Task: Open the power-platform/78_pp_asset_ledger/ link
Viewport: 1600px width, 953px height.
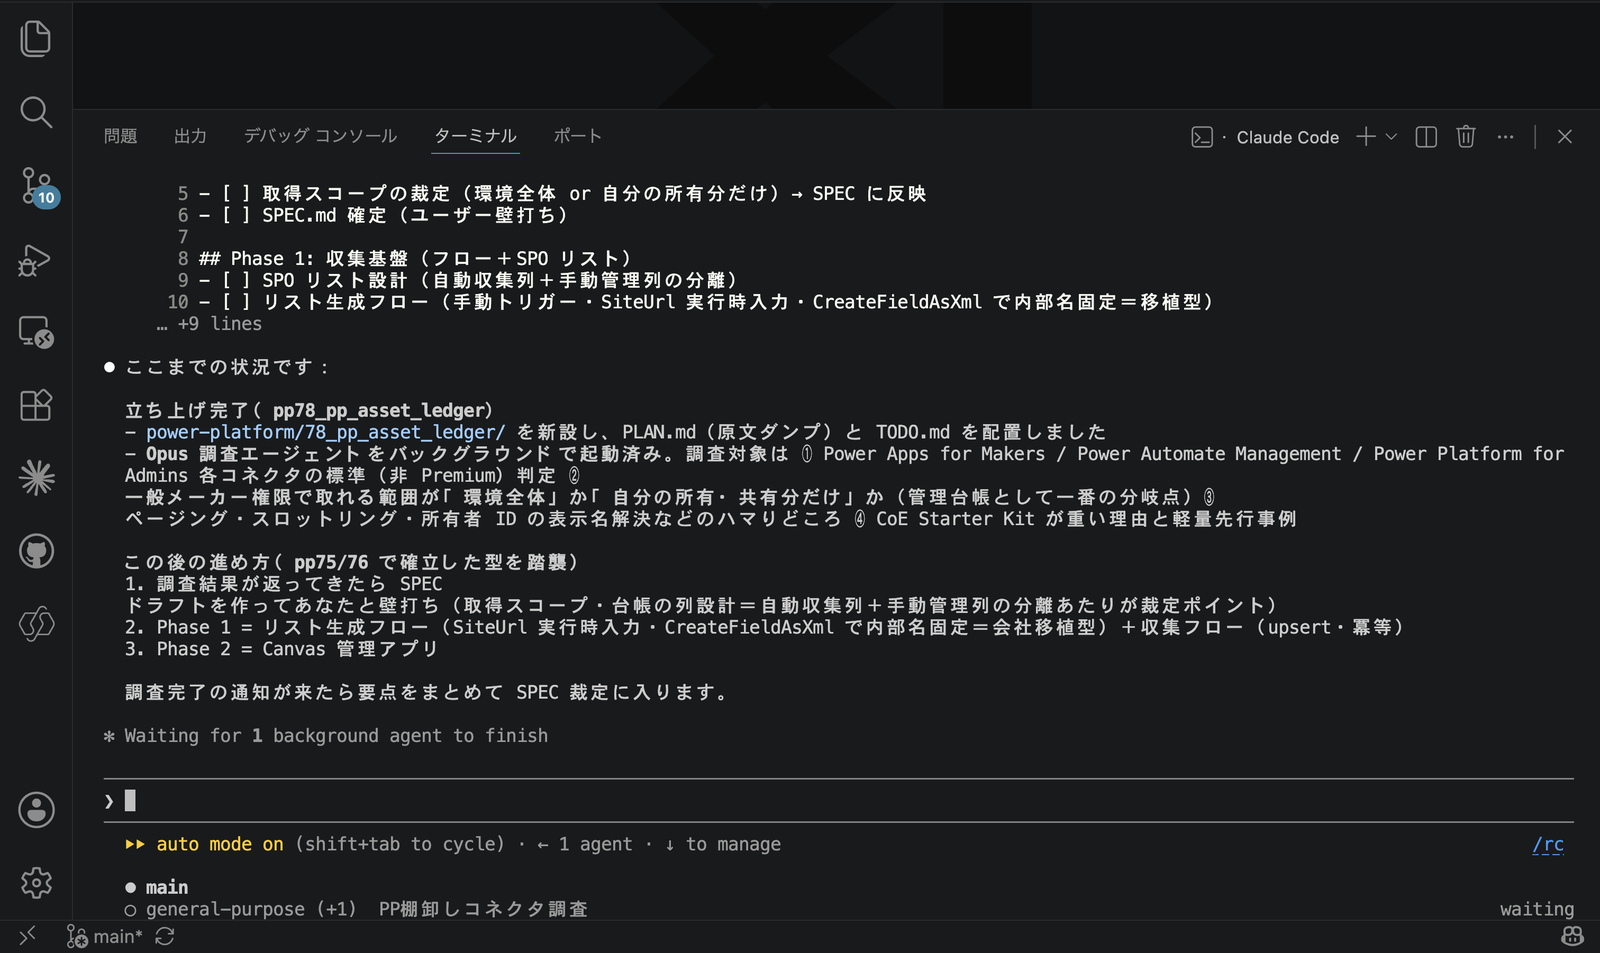Action: [x=326, y=432]
